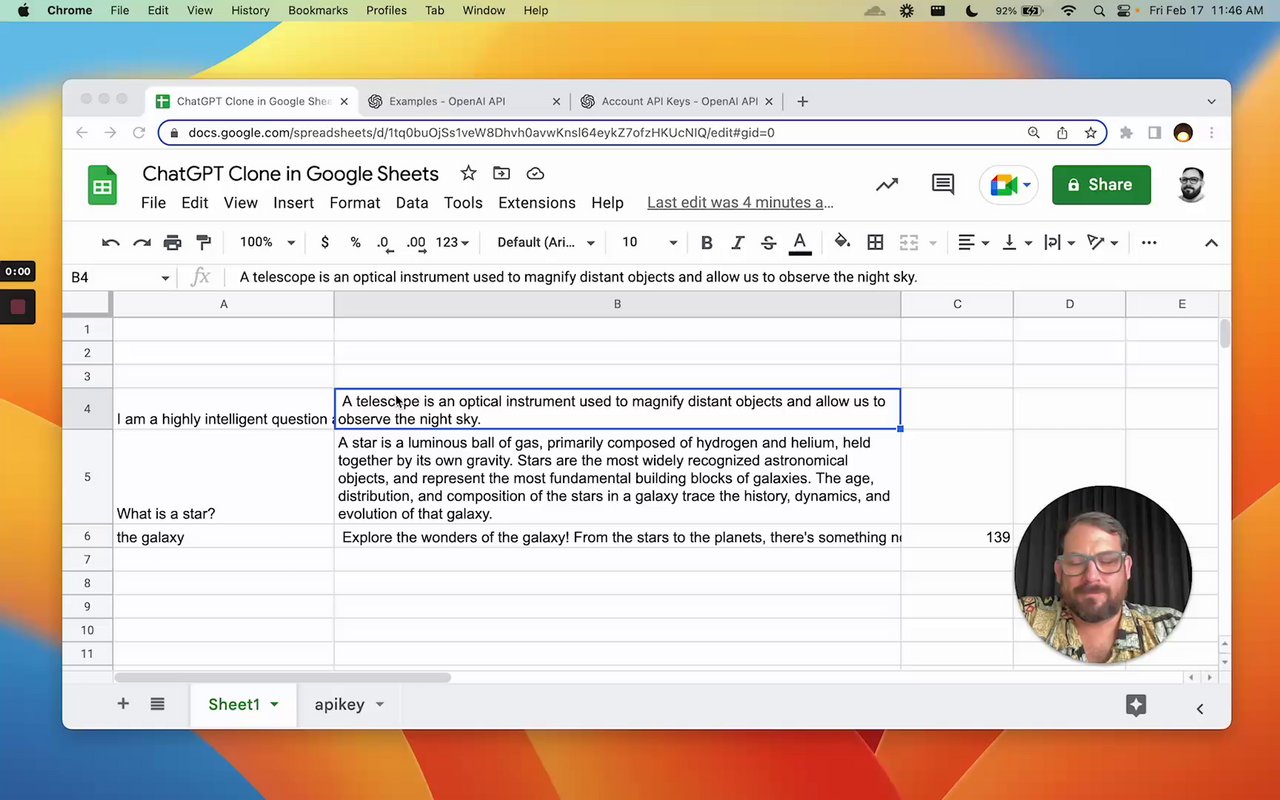Image resolution: width=1280 pixels, height=800 pixels.
Task: Open Spotlight search in the menu bar
Action: point(1099,11)
